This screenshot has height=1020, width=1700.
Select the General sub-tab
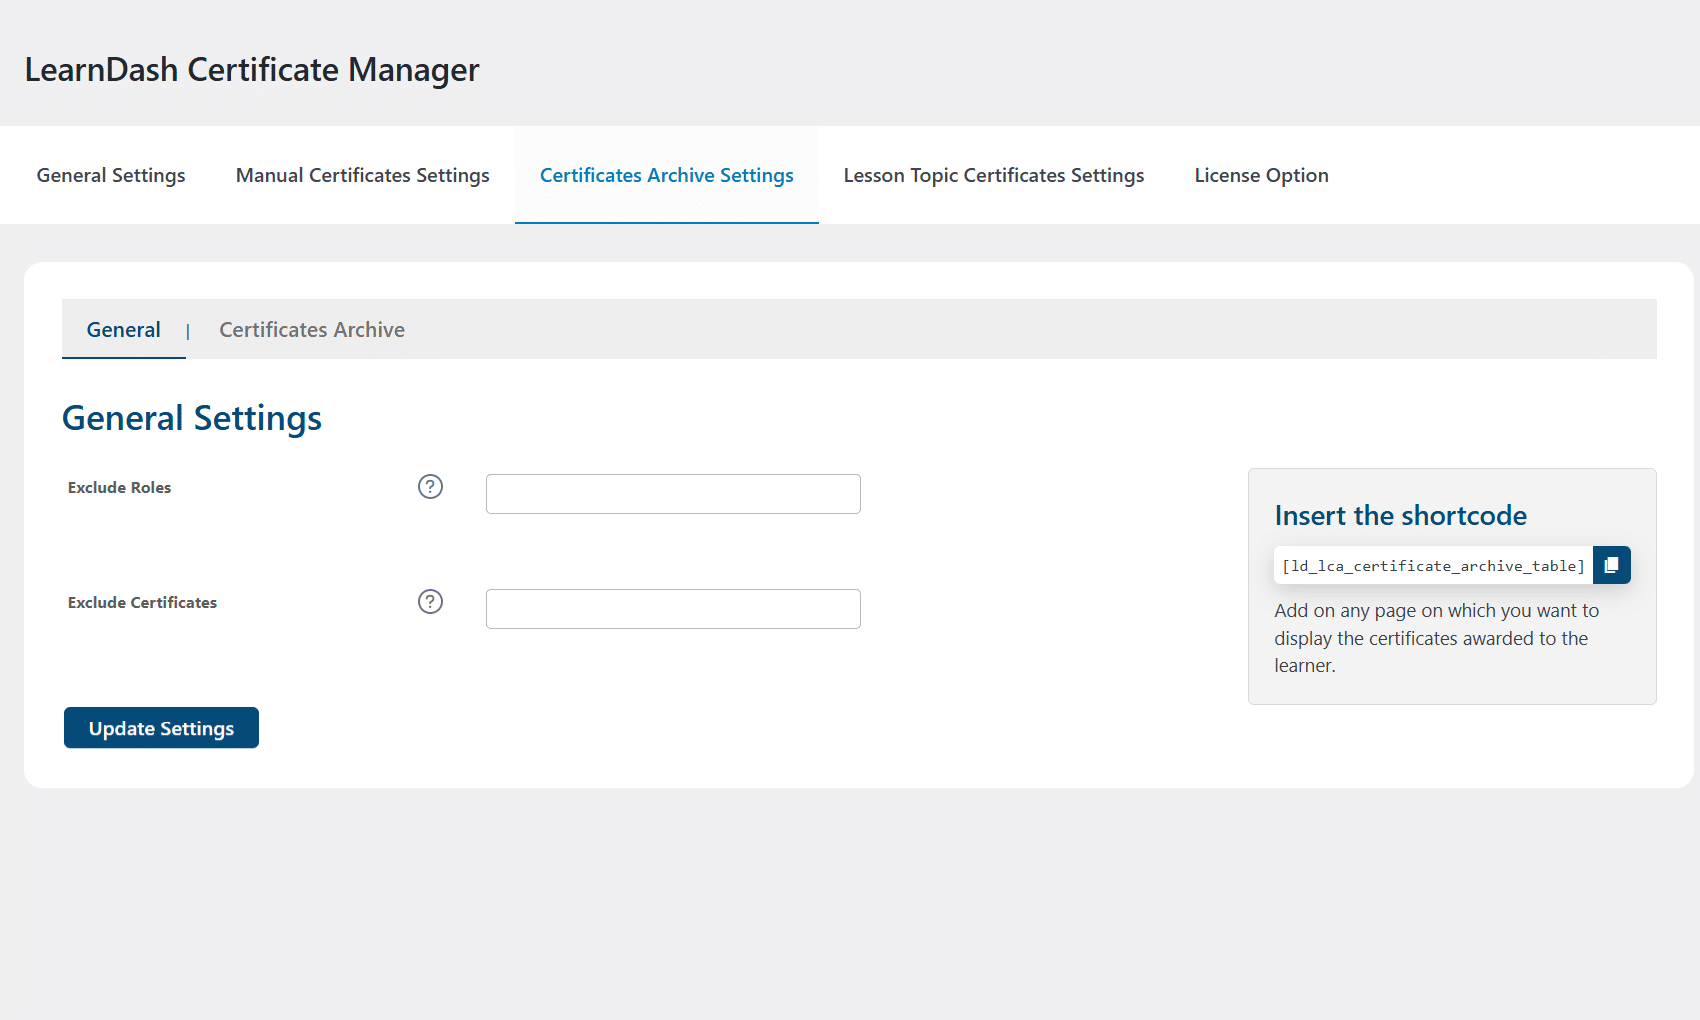pos(124,329)
